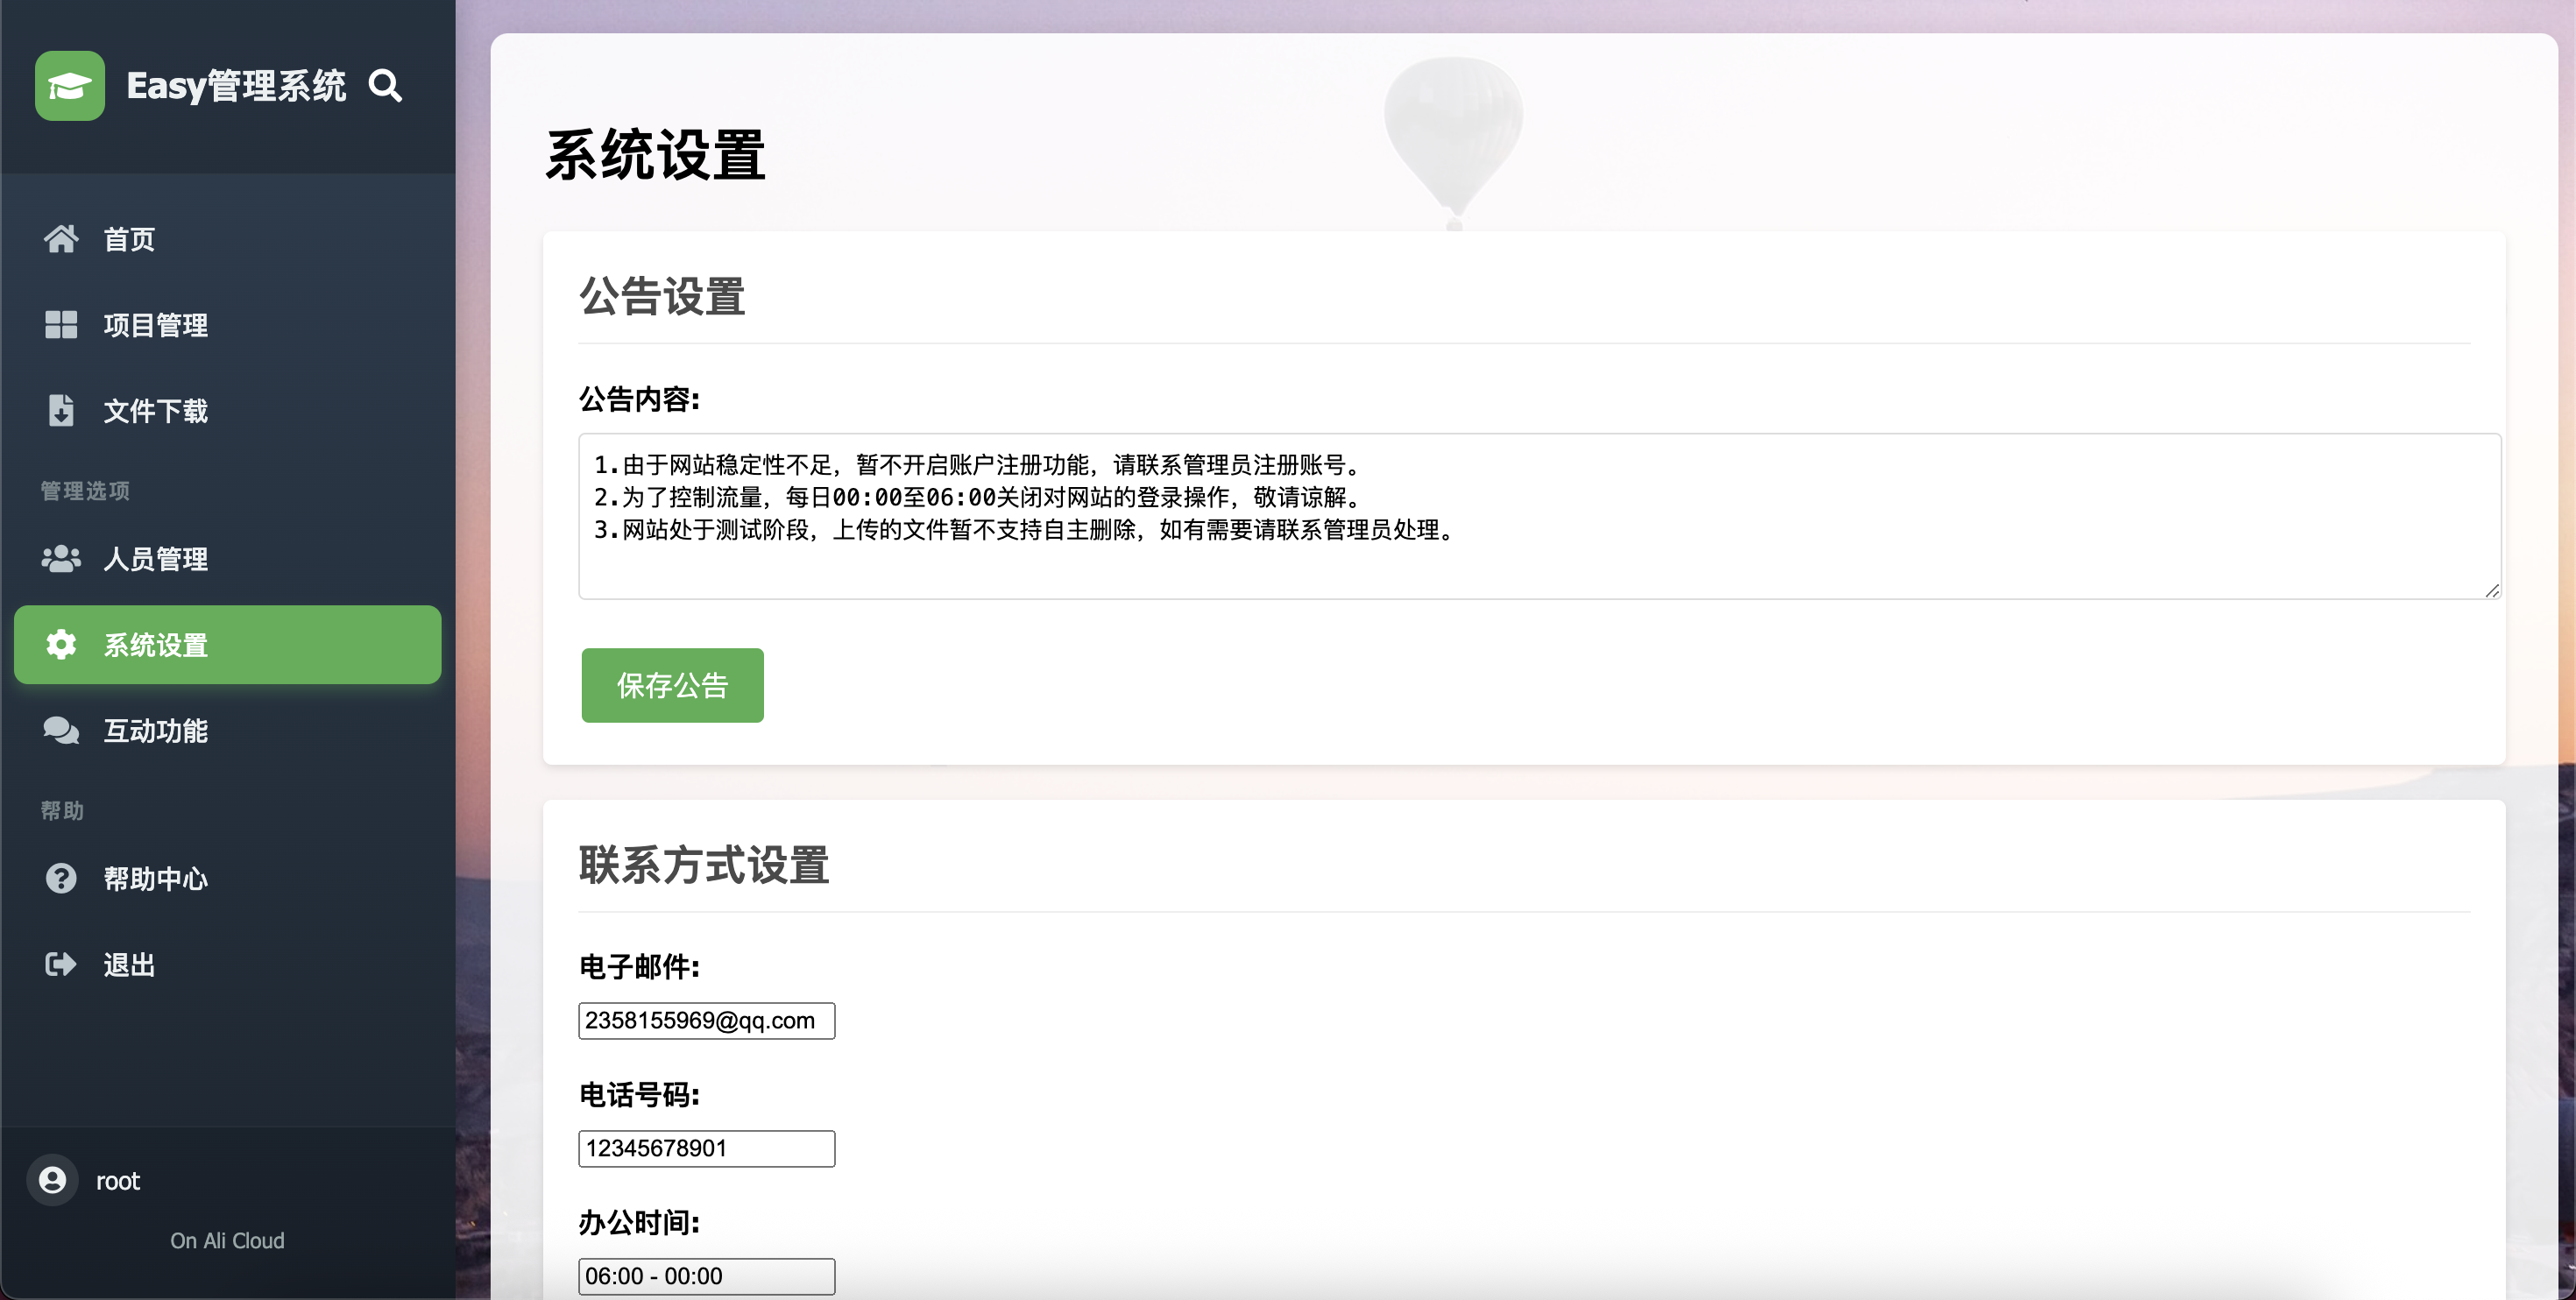Click the green graduation cap logo

point(70,86)
